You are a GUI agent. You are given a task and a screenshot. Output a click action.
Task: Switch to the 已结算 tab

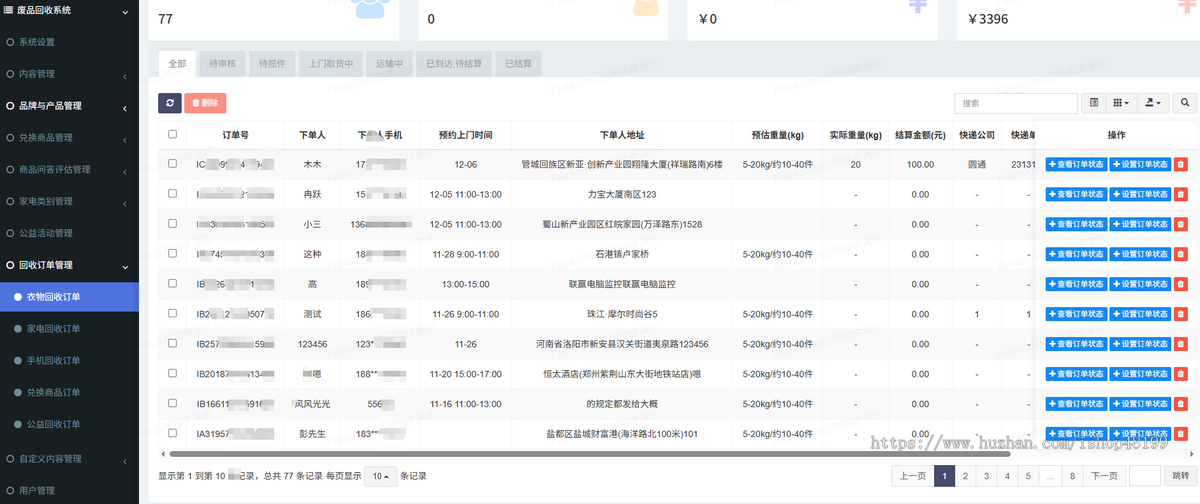519,64
